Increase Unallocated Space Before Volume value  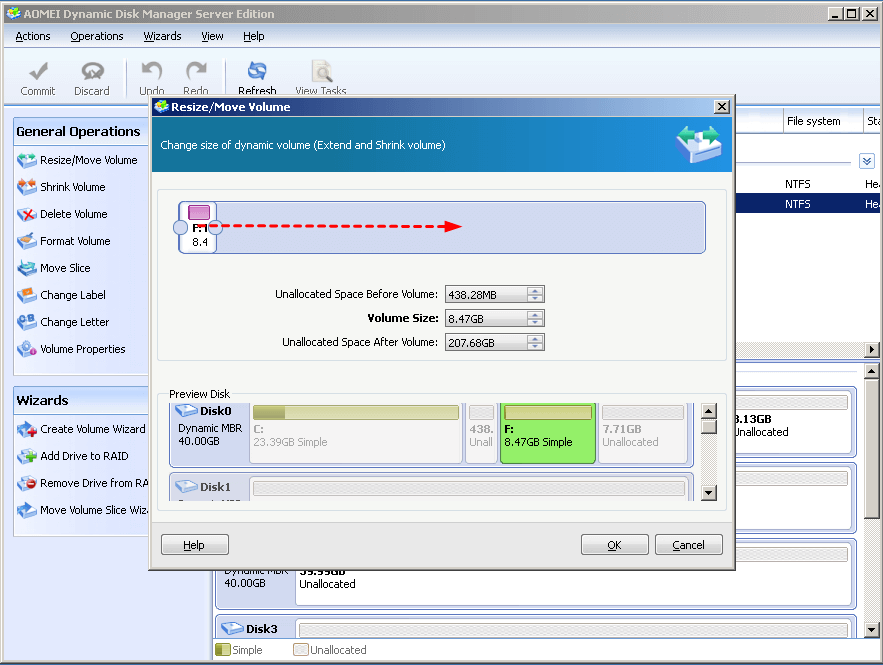[535, 291]
